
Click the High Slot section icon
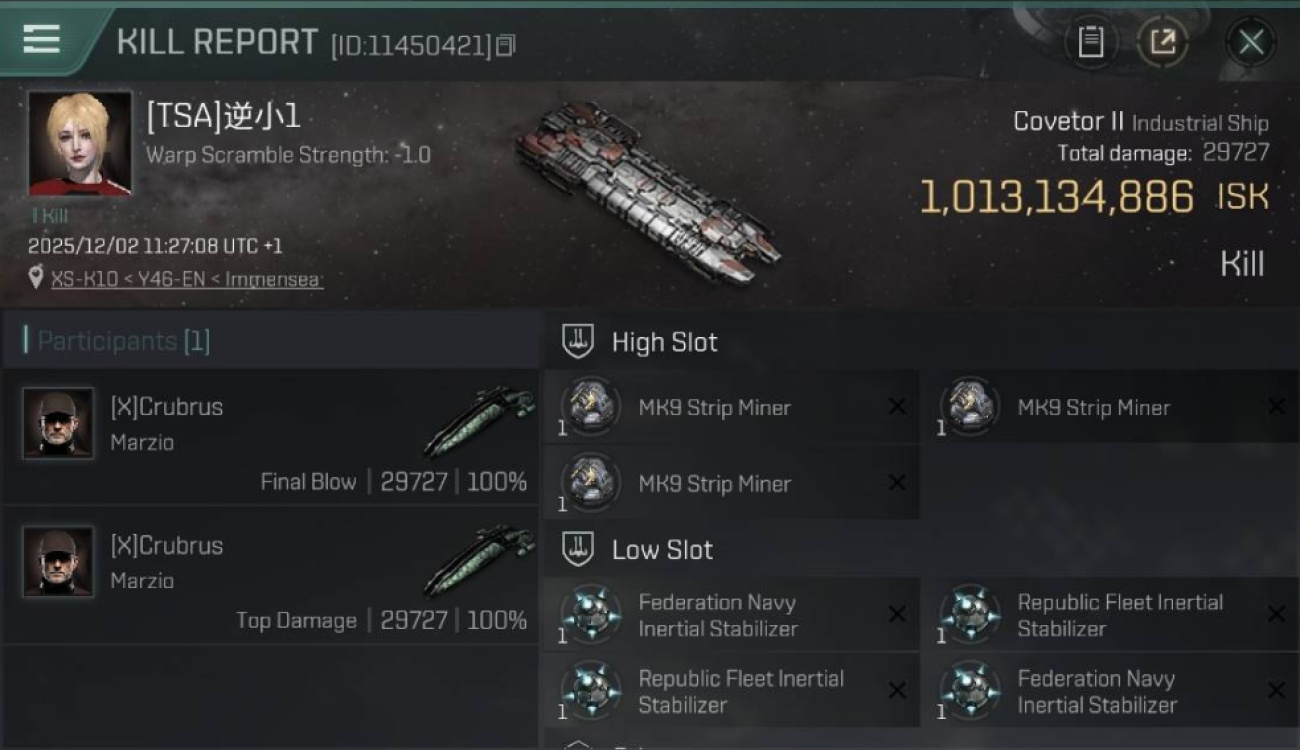click(578, 342)
